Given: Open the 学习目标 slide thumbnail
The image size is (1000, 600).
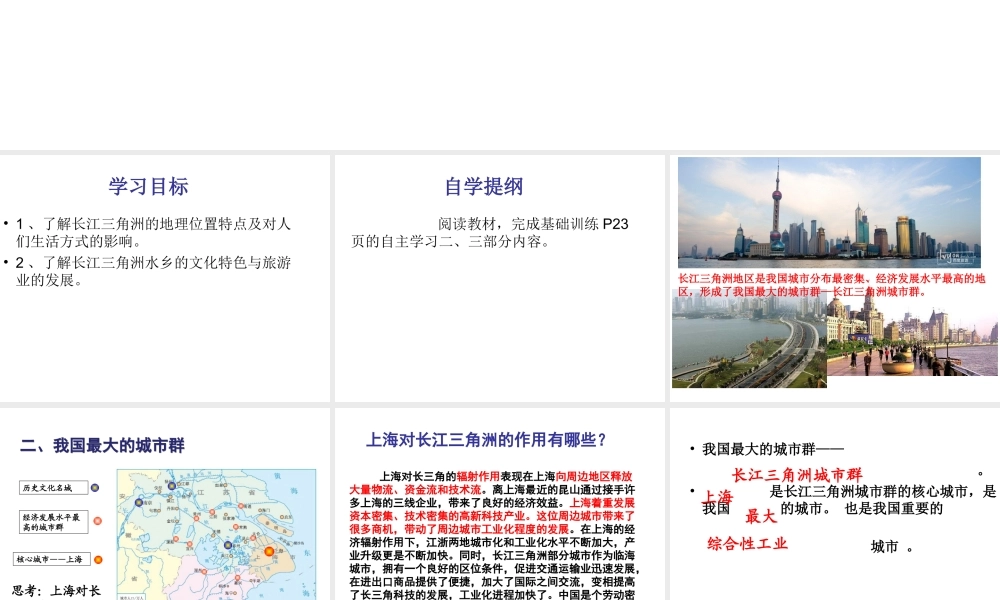Looking at the screenshot, I should (165, 277).
